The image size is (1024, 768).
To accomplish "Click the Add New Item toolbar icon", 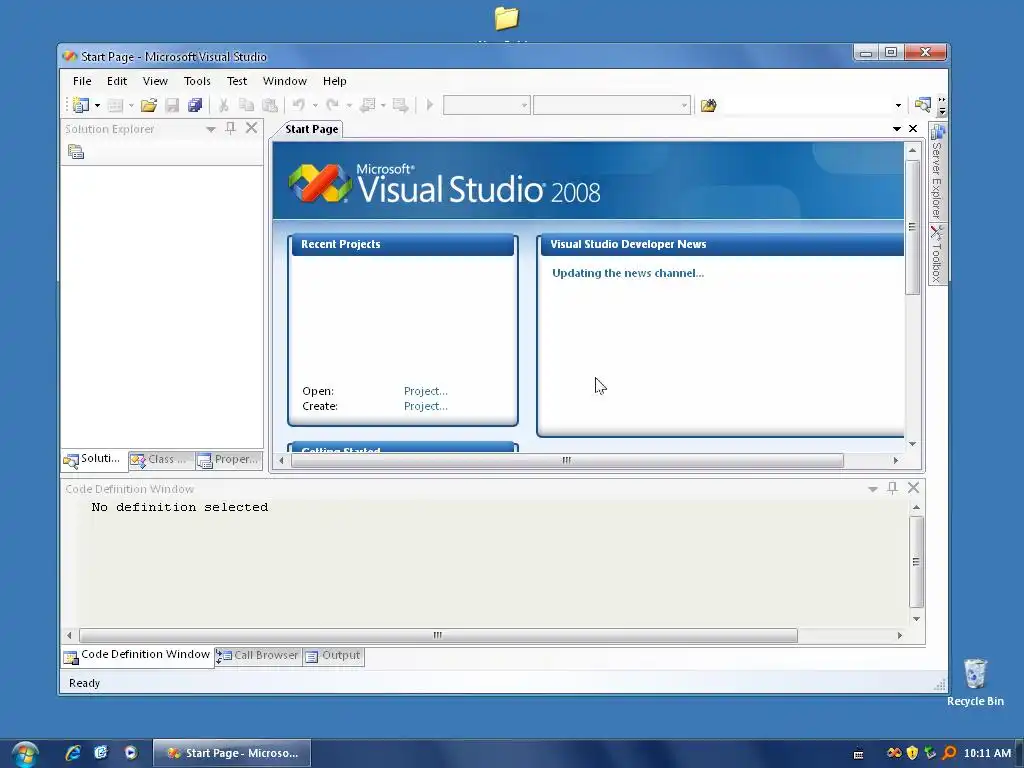I will [x=115, y=104].
